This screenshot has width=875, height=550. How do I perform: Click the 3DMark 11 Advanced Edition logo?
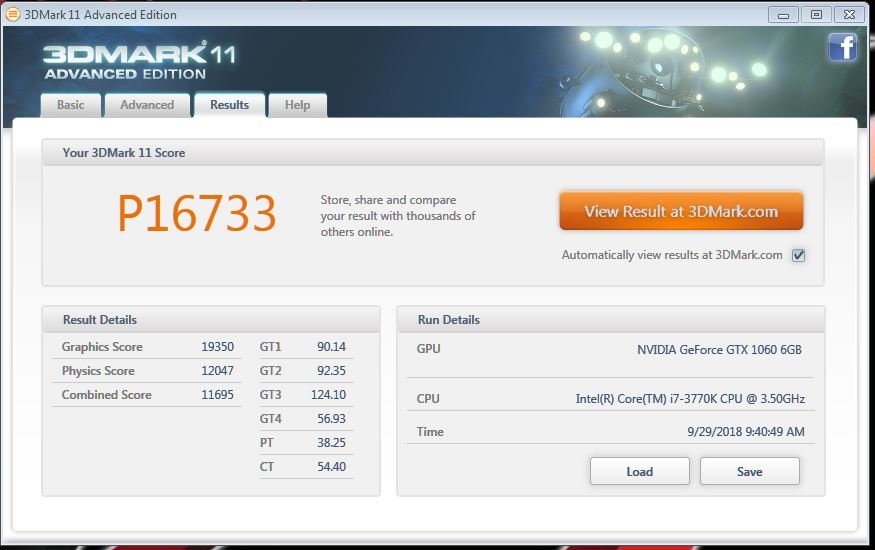pyautogui.click(x=140, y=60)
